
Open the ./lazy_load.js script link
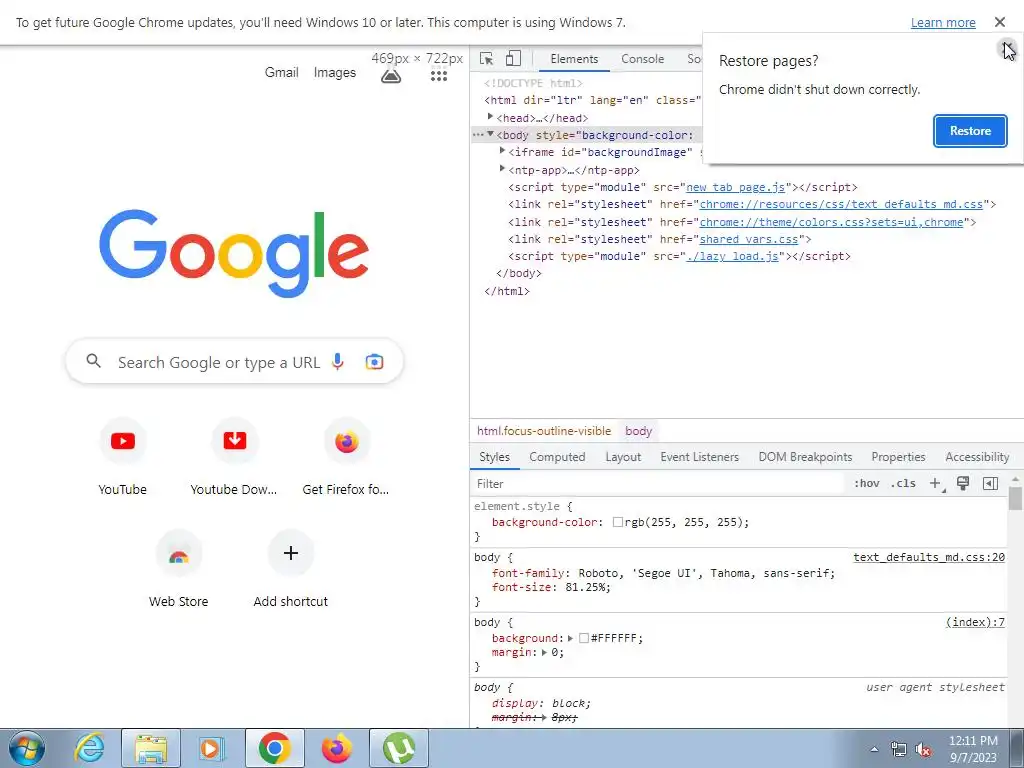pyautogui.click(x=733, y=256)
